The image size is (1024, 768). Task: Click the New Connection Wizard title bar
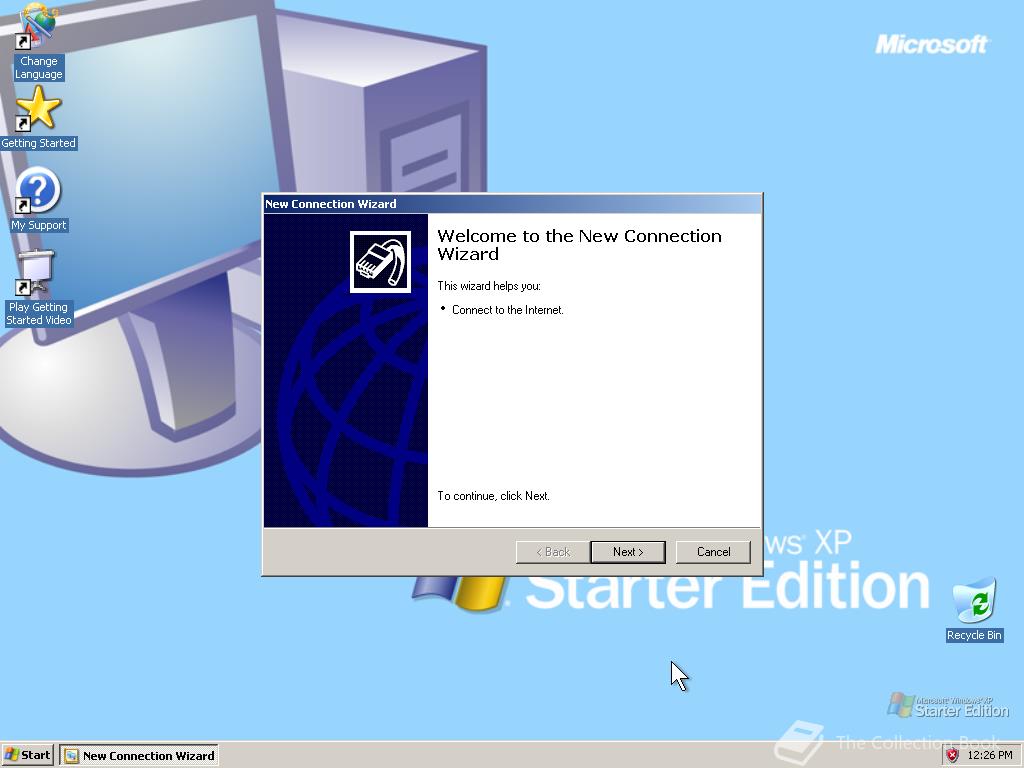(512, 204)
